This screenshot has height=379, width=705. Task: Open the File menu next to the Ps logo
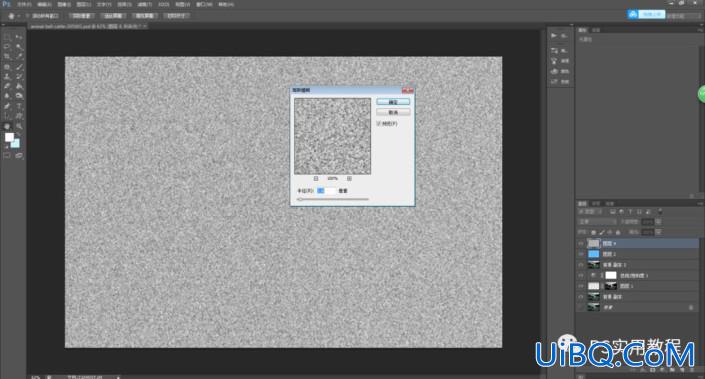click(x=24, y=4)
